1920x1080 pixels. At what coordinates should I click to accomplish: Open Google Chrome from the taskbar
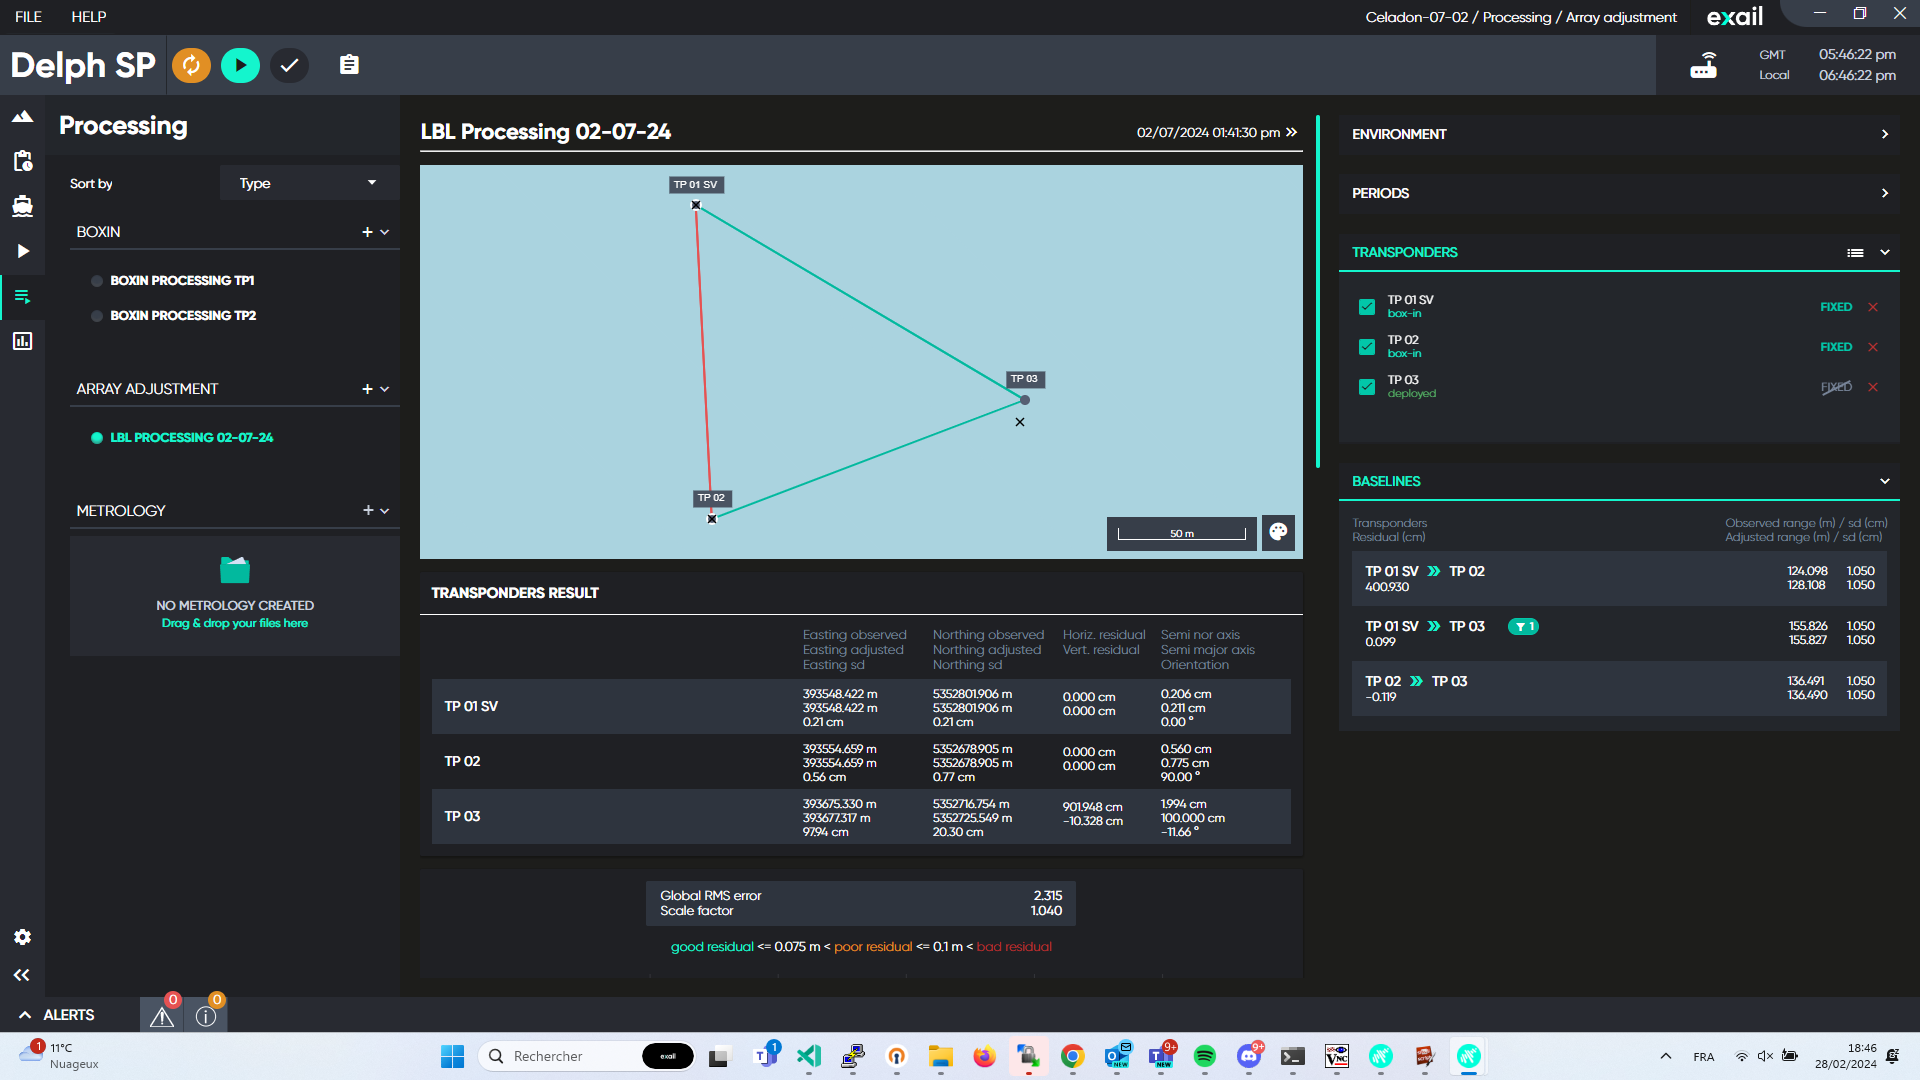coord(1073,1056)
